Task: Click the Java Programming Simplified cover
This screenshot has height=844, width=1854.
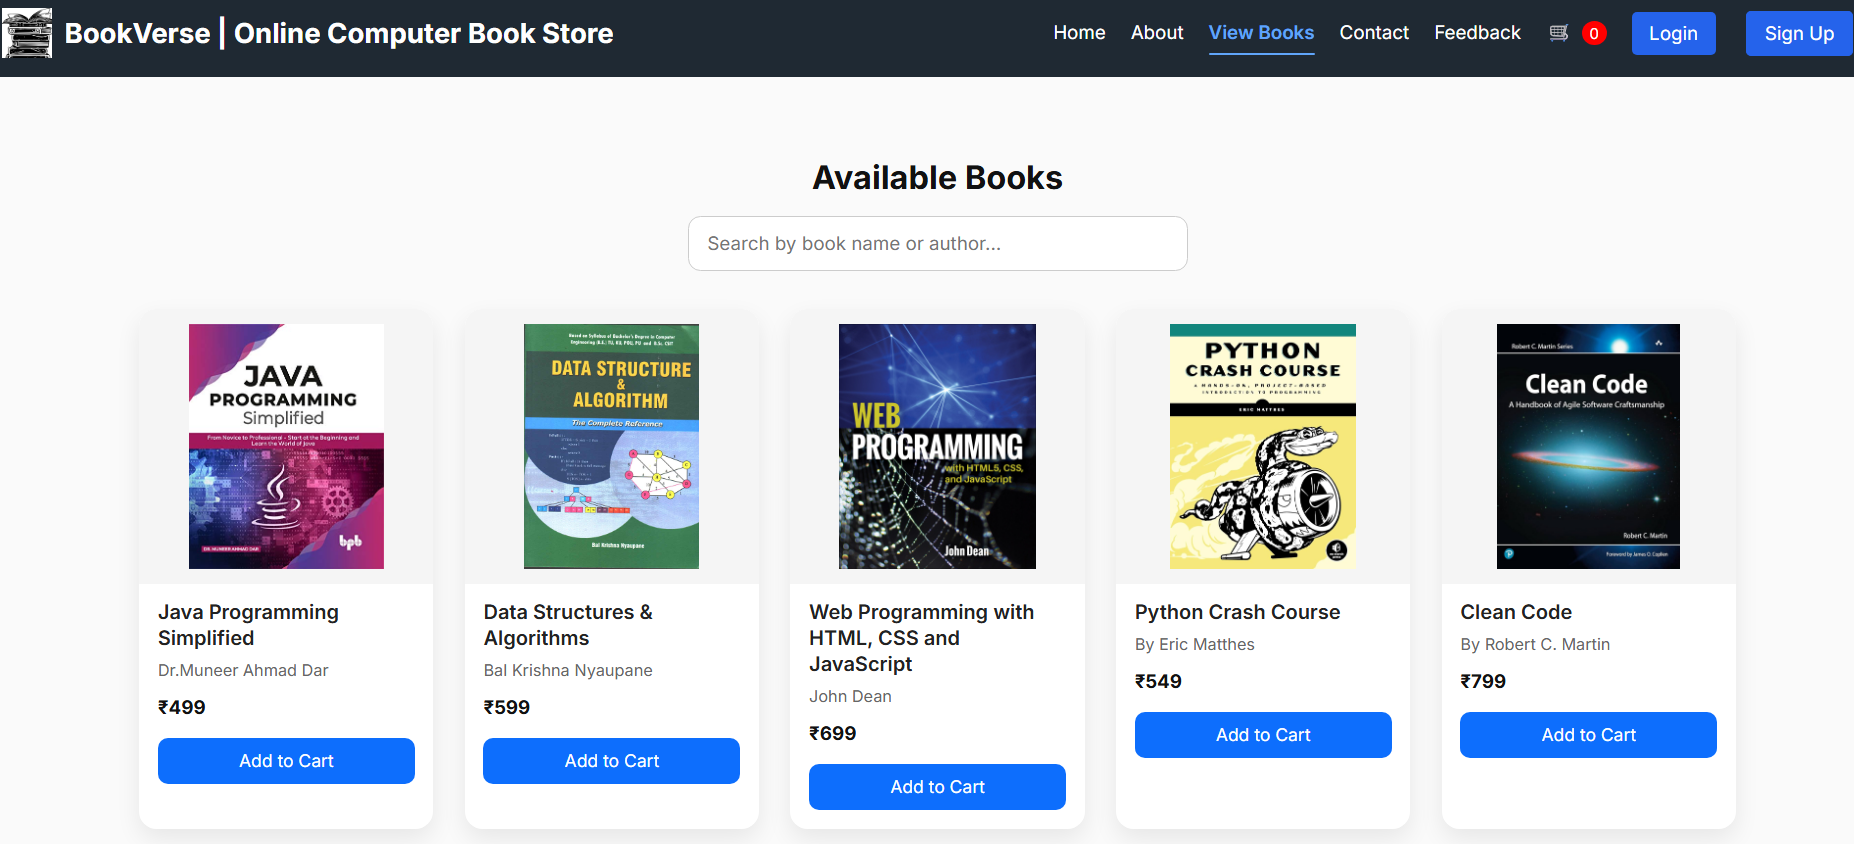Action: [x=286, y=446]
